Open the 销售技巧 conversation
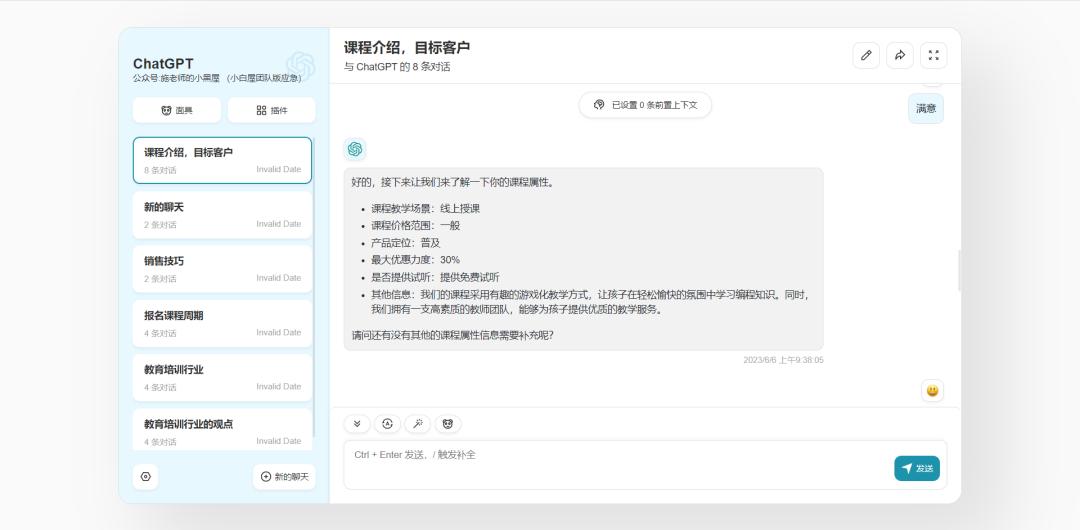The image size is (1080, 530). click(x=222, y=269)
